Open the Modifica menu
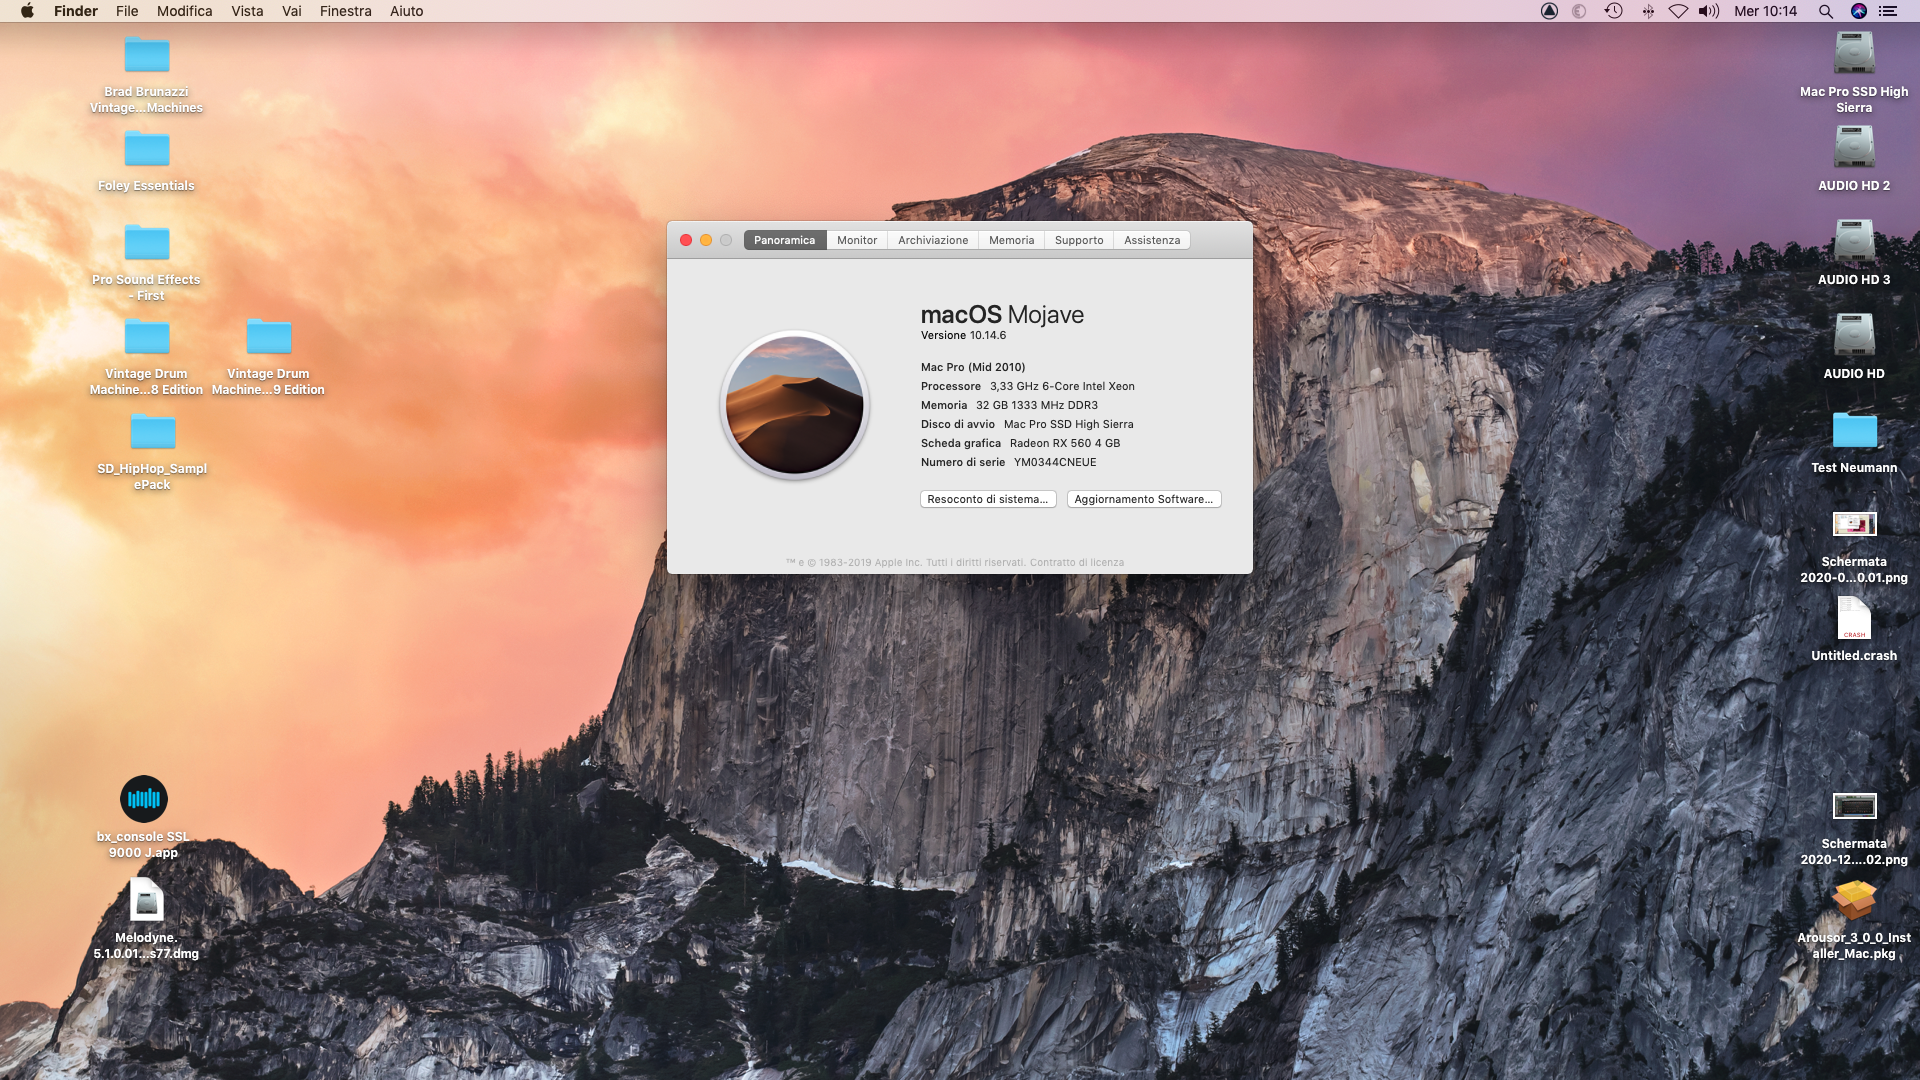The height and width of the screenshot is (1080, 1920). [x=185, y=11]
